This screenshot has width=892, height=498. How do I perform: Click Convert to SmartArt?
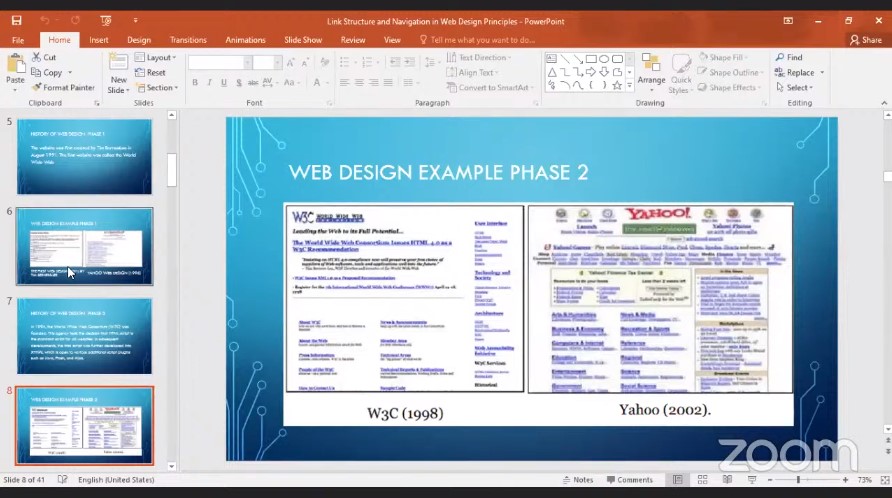tap(490, 88)
